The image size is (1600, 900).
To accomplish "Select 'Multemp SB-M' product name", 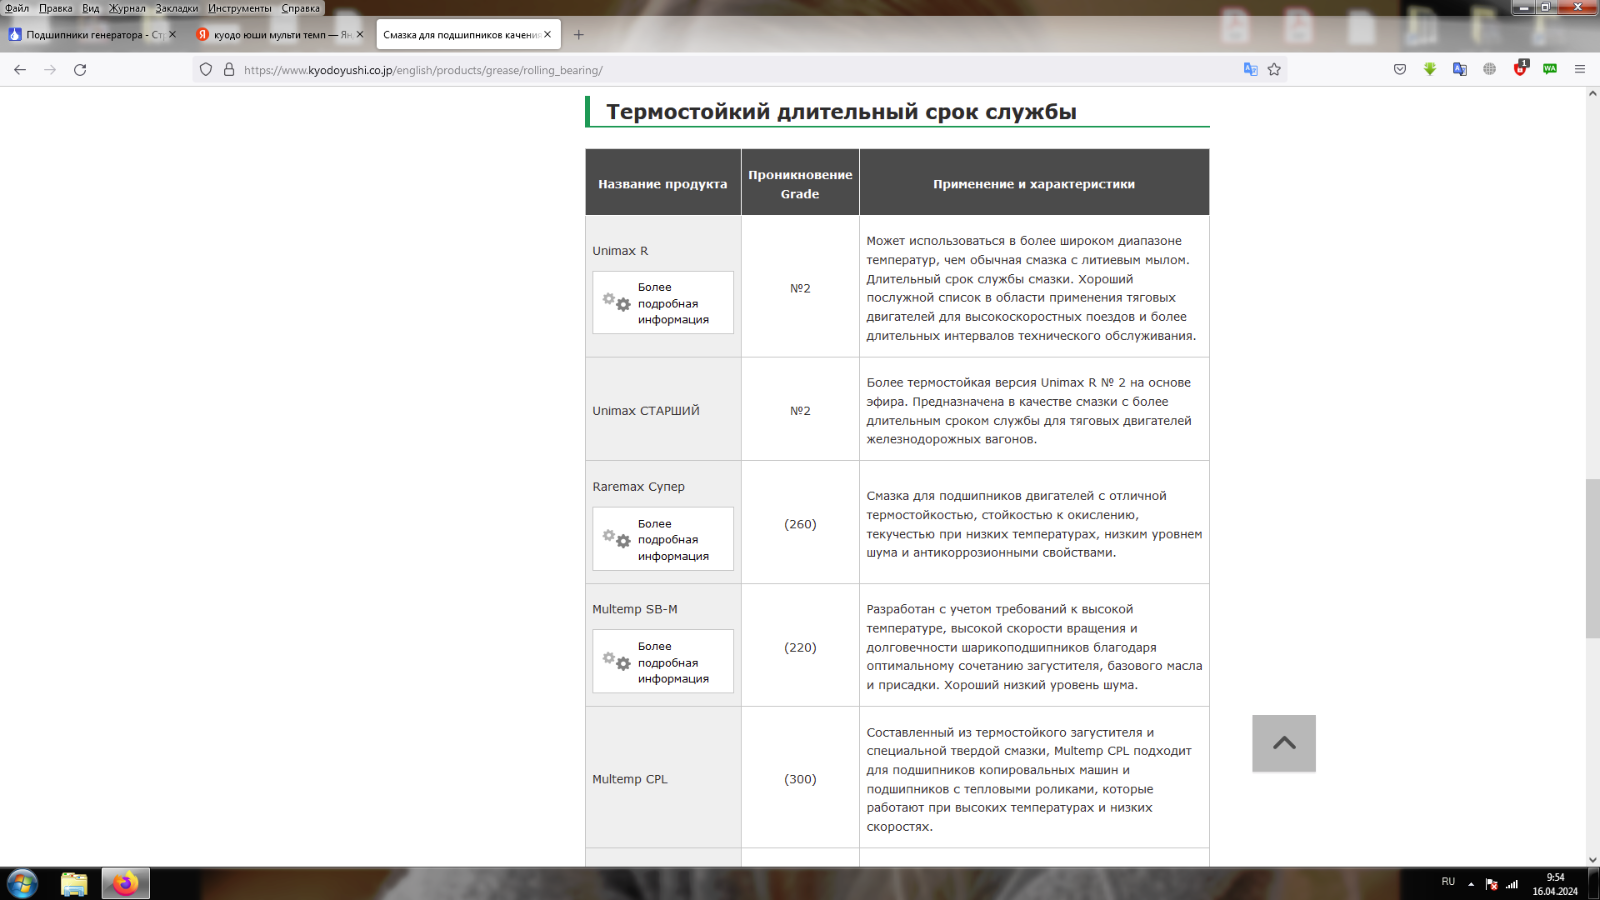I will point(635,609).
